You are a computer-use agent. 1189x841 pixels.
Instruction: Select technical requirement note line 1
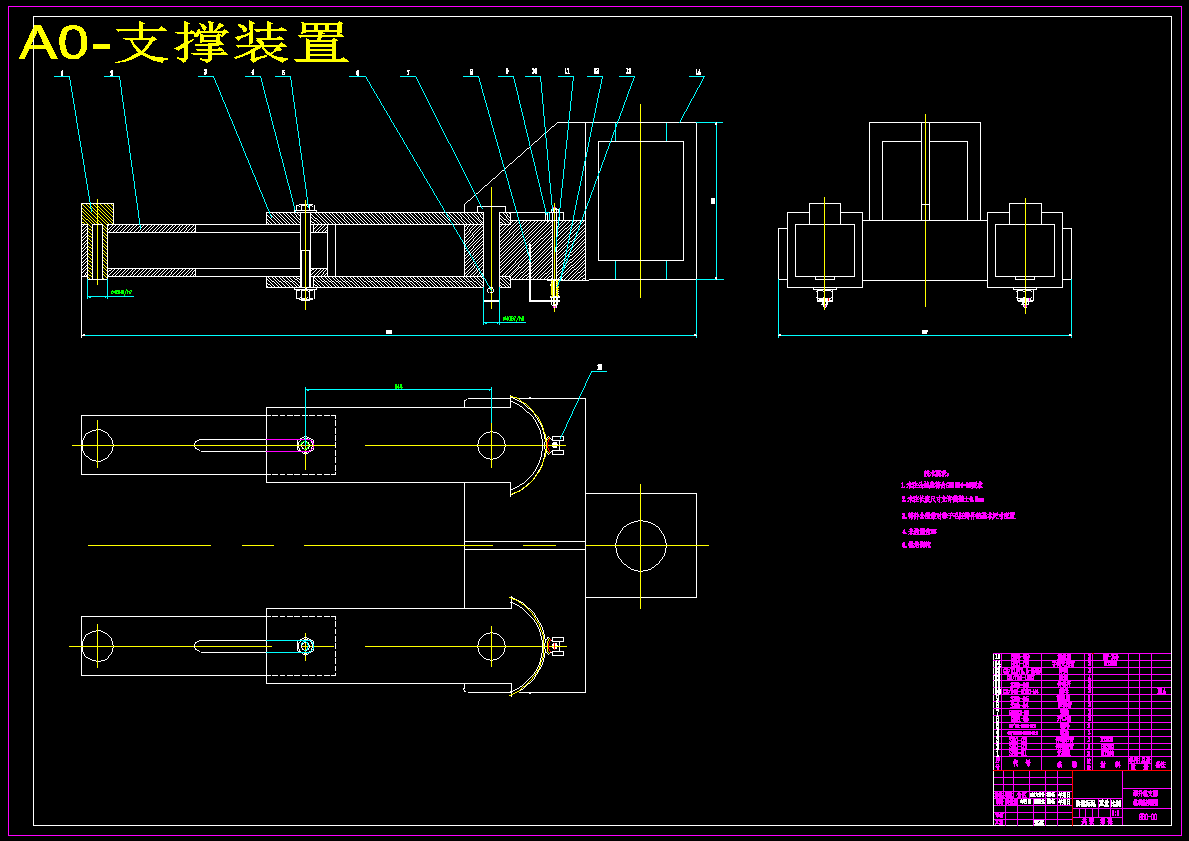tap(942, 485)
